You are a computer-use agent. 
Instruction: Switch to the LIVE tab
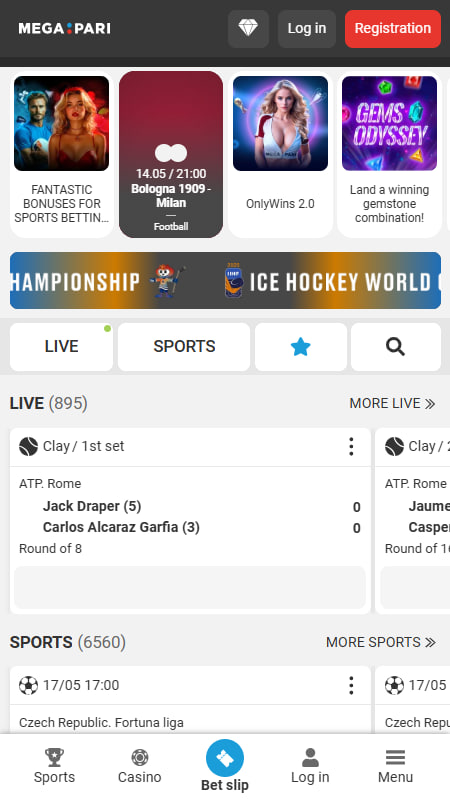61,347
